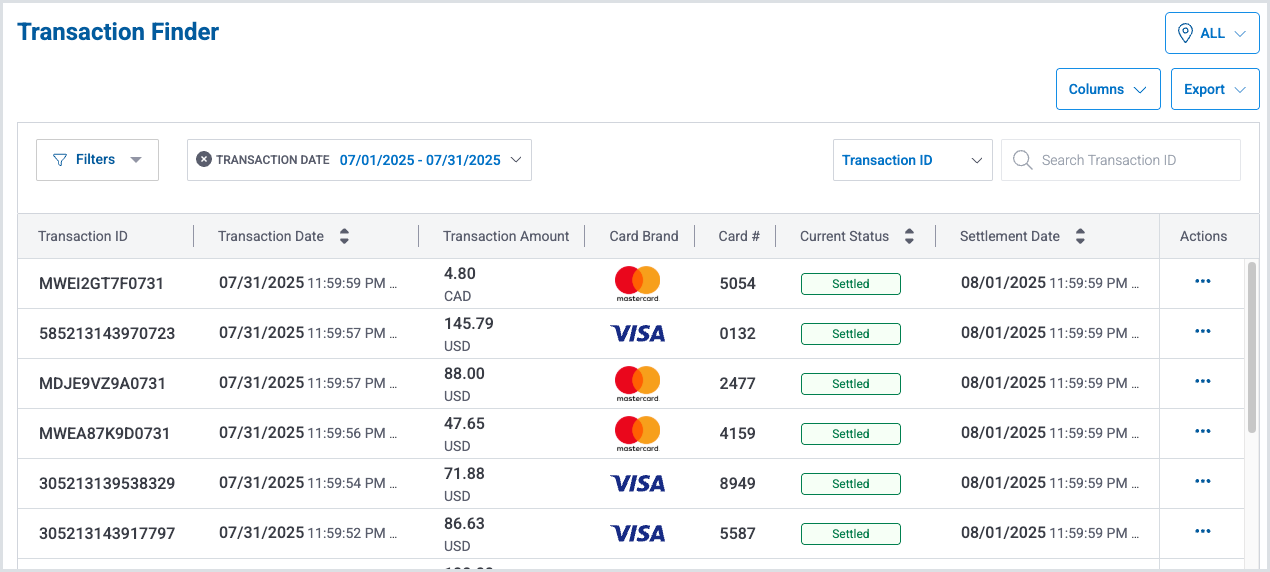
Task: Expand the Columns dropdown
Action: [x=1107, y=89]
